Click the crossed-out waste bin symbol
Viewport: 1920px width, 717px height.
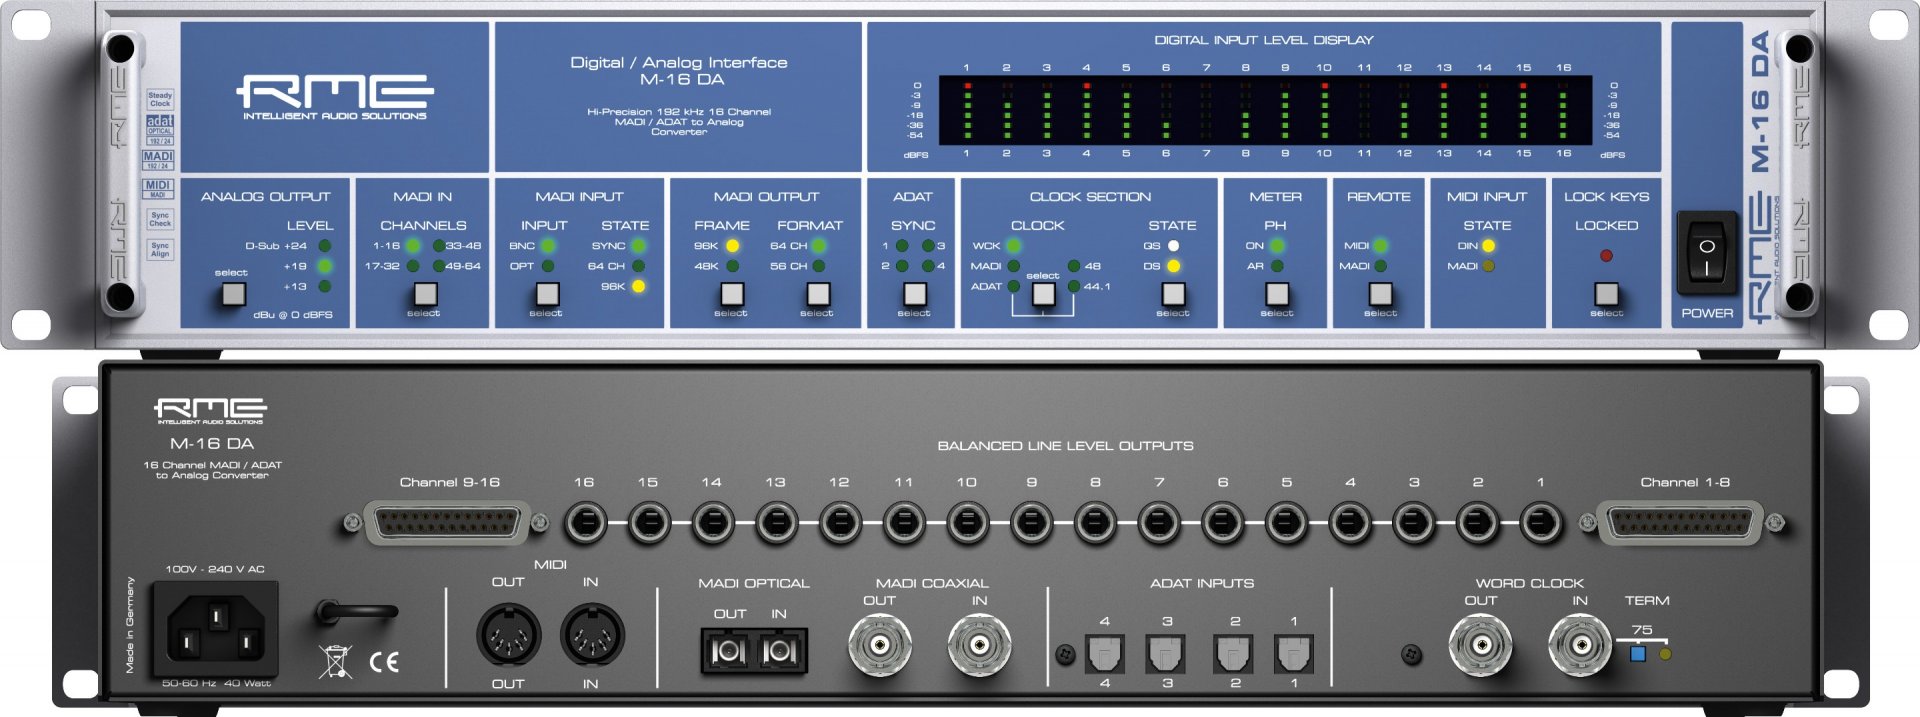tap(335, 661)
